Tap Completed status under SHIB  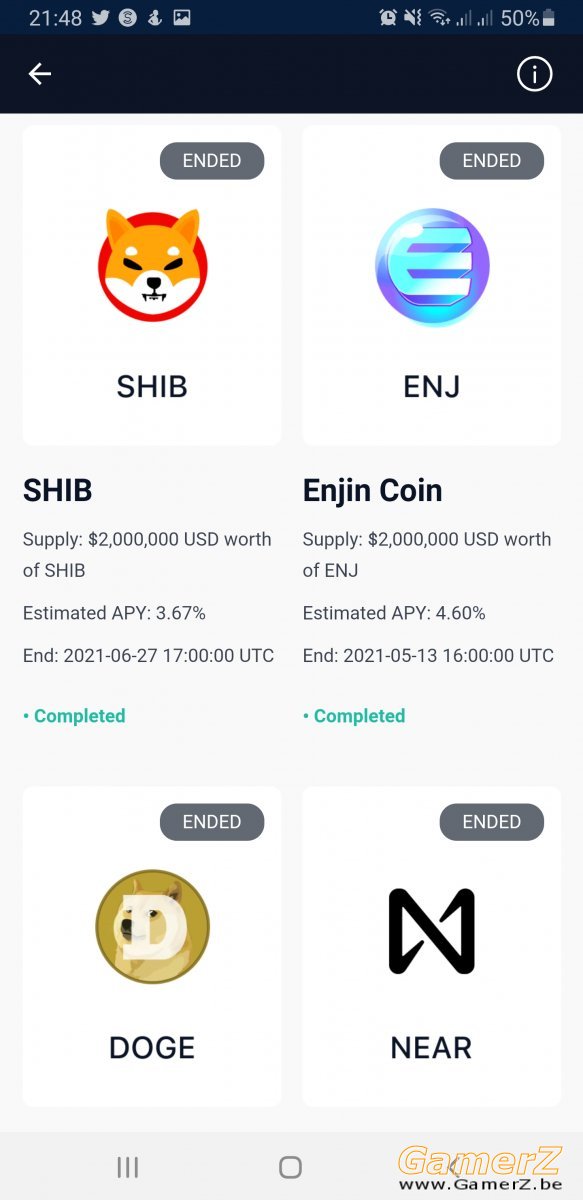click(x=74, y=716)
